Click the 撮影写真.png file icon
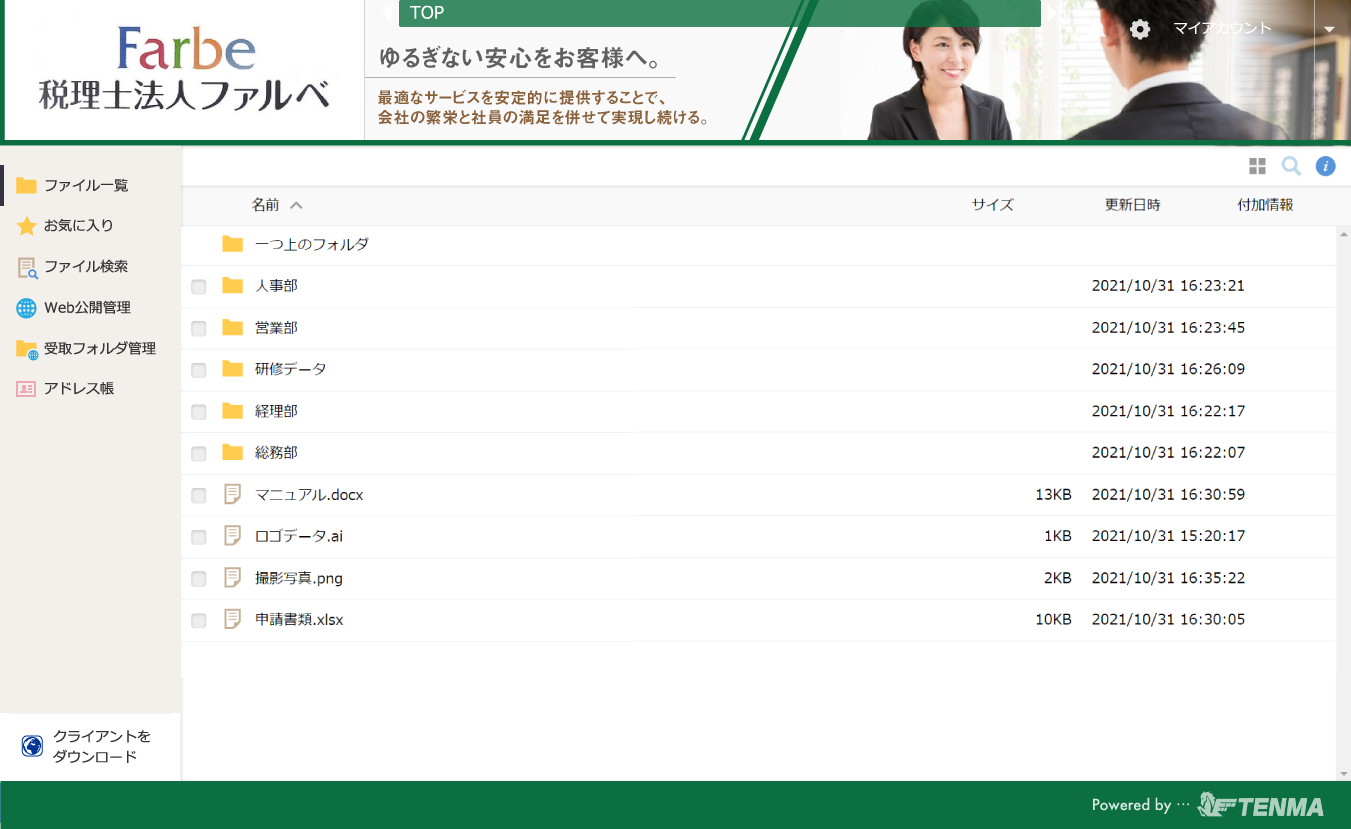 [x=233, y=578]
